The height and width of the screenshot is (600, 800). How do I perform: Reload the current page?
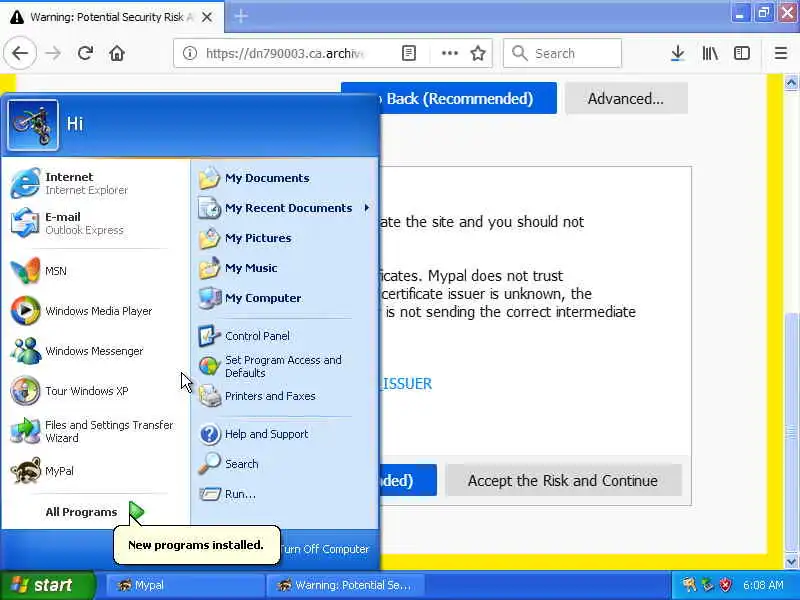(x=85, y=53)
